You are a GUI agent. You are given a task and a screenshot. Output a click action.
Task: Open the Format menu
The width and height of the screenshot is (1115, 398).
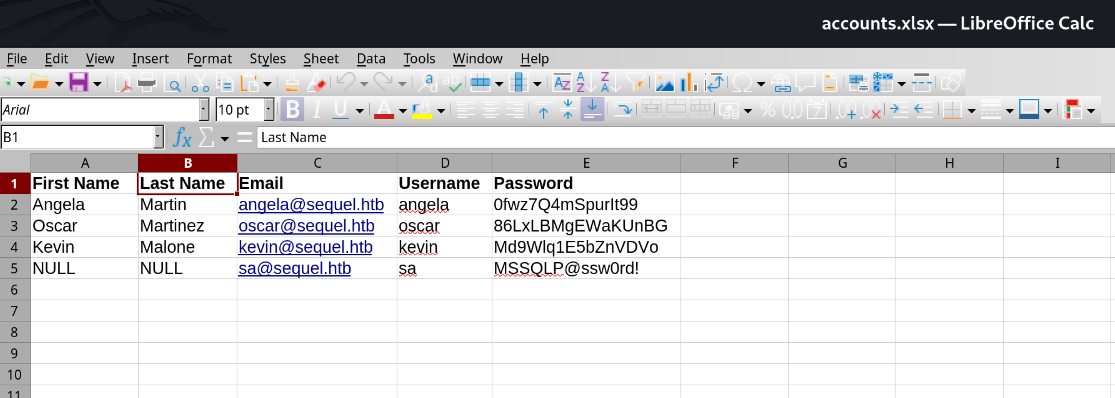coord(209,58)
